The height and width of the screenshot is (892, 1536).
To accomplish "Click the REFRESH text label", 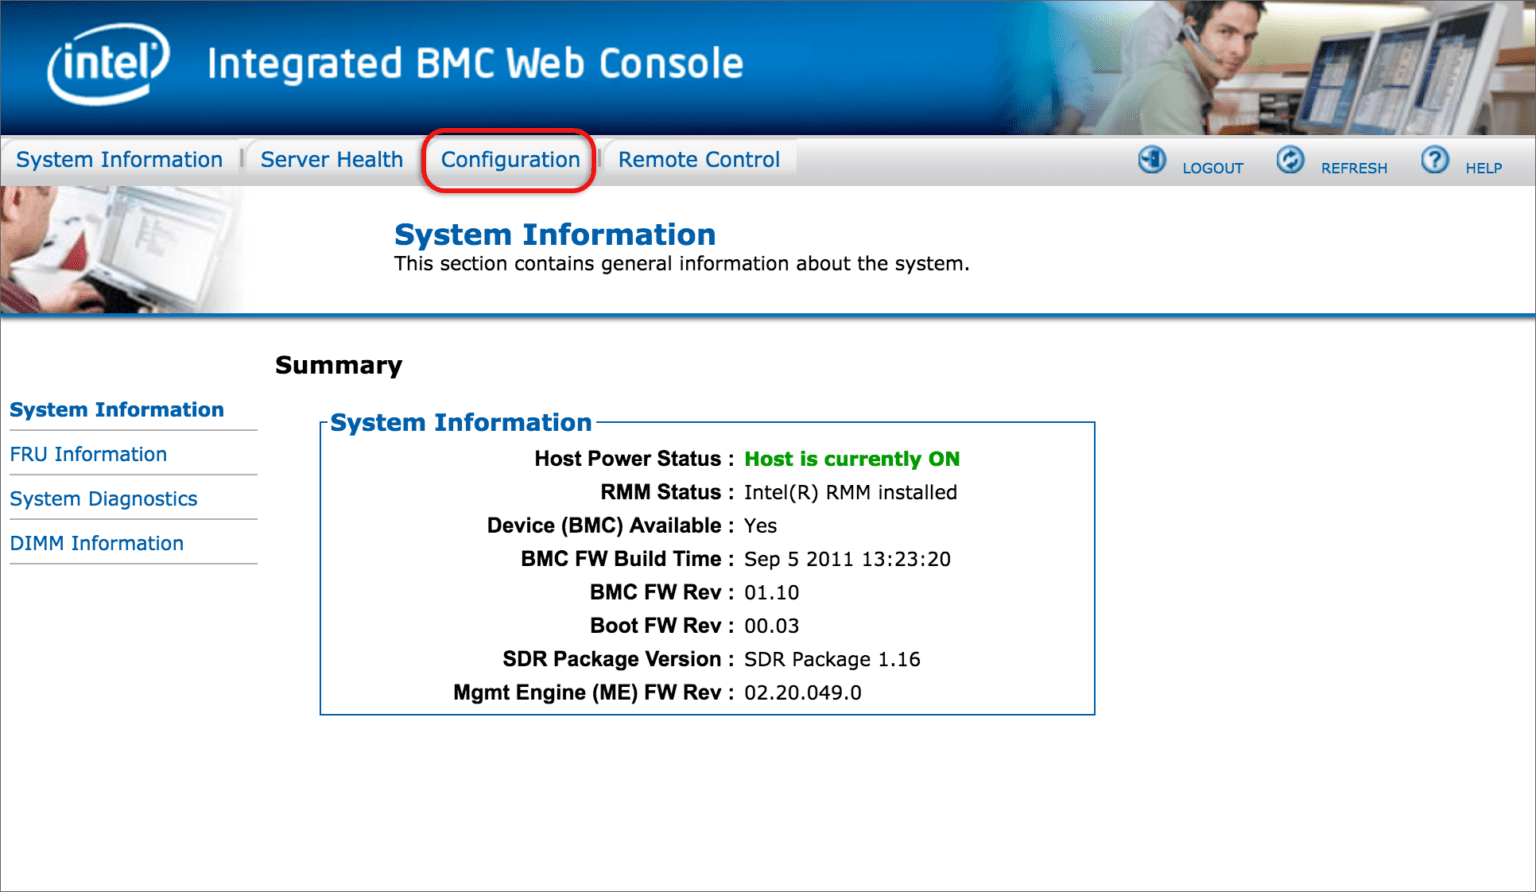I will (1354, 168).
